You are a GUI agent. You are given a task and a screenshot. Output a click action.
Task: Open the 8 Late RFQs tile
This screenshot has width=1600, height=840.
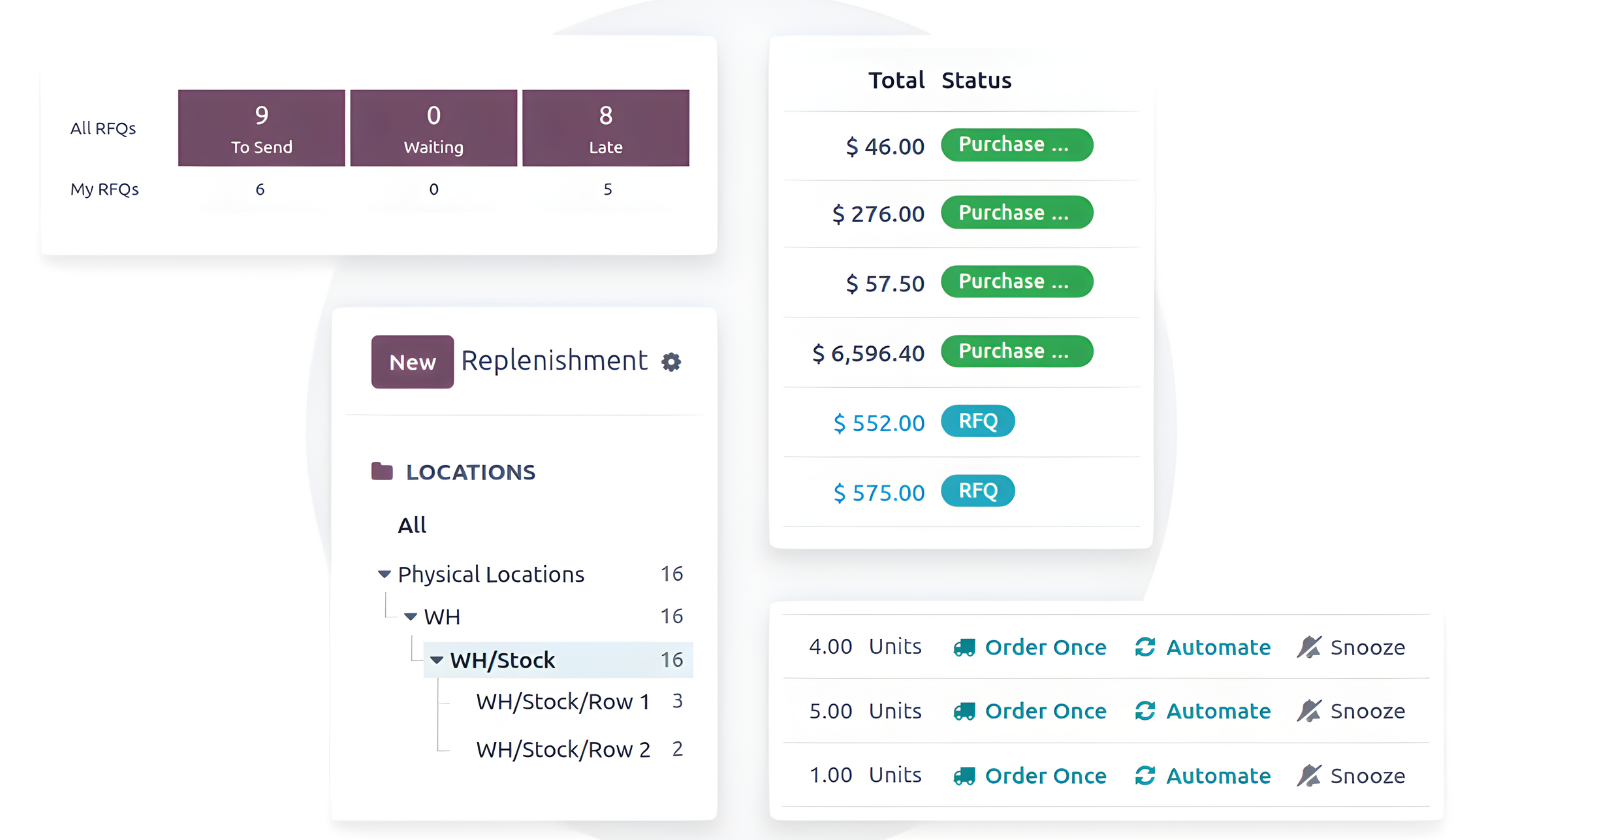pyautogui.click(x=605, y=128)
